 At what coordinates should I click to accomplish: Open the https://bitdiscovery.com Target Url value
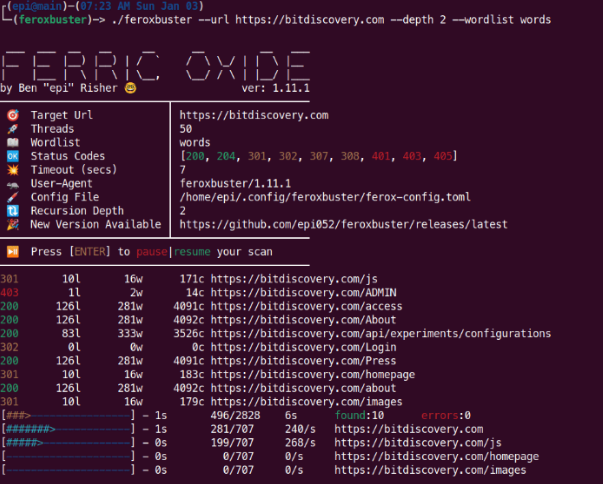pyautogui.click(x=254, y=115)
